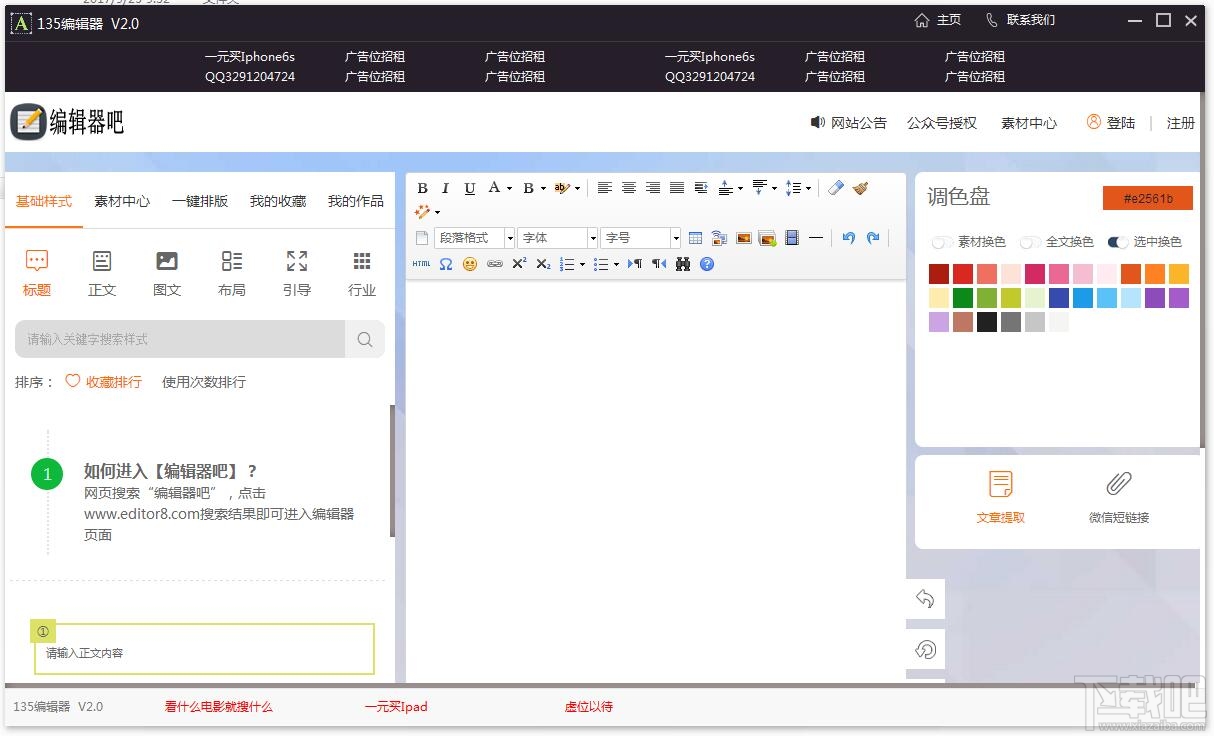Image resolution: width=1214 pixels, height=736 pixels.
Task: Select the 图文 style category
Action: (x=167, y=274)
